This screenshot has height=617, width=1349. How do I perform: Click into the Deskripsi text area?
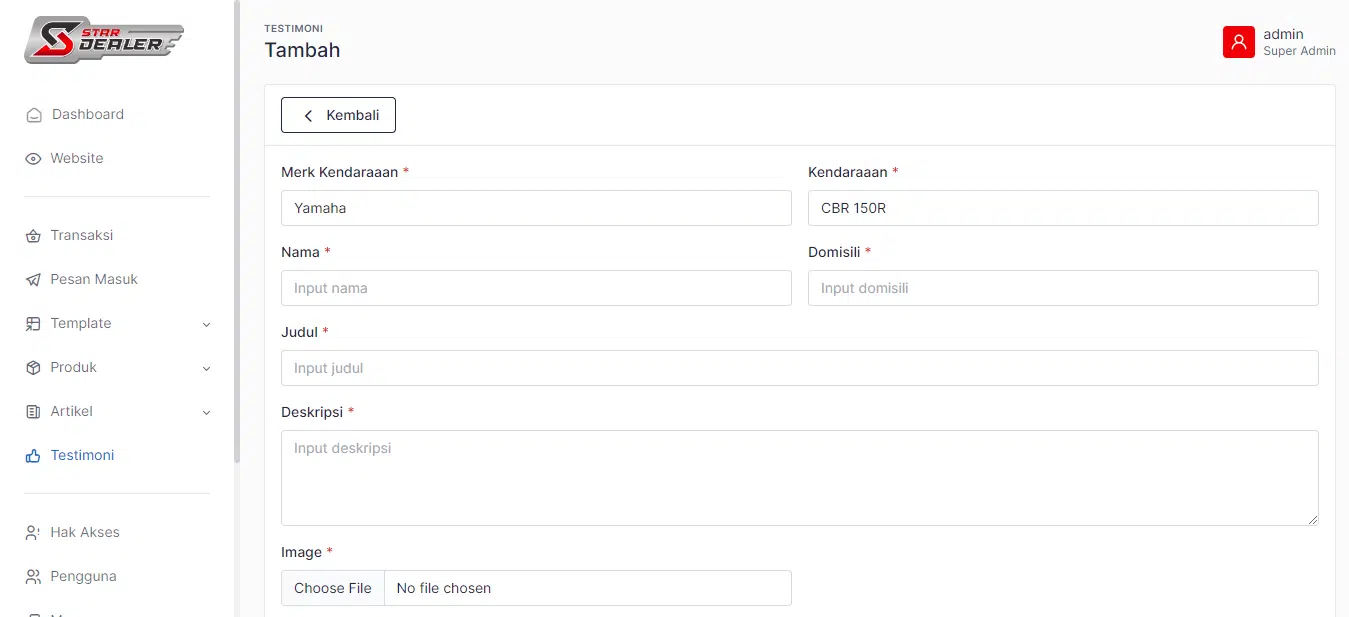point(799,477)
